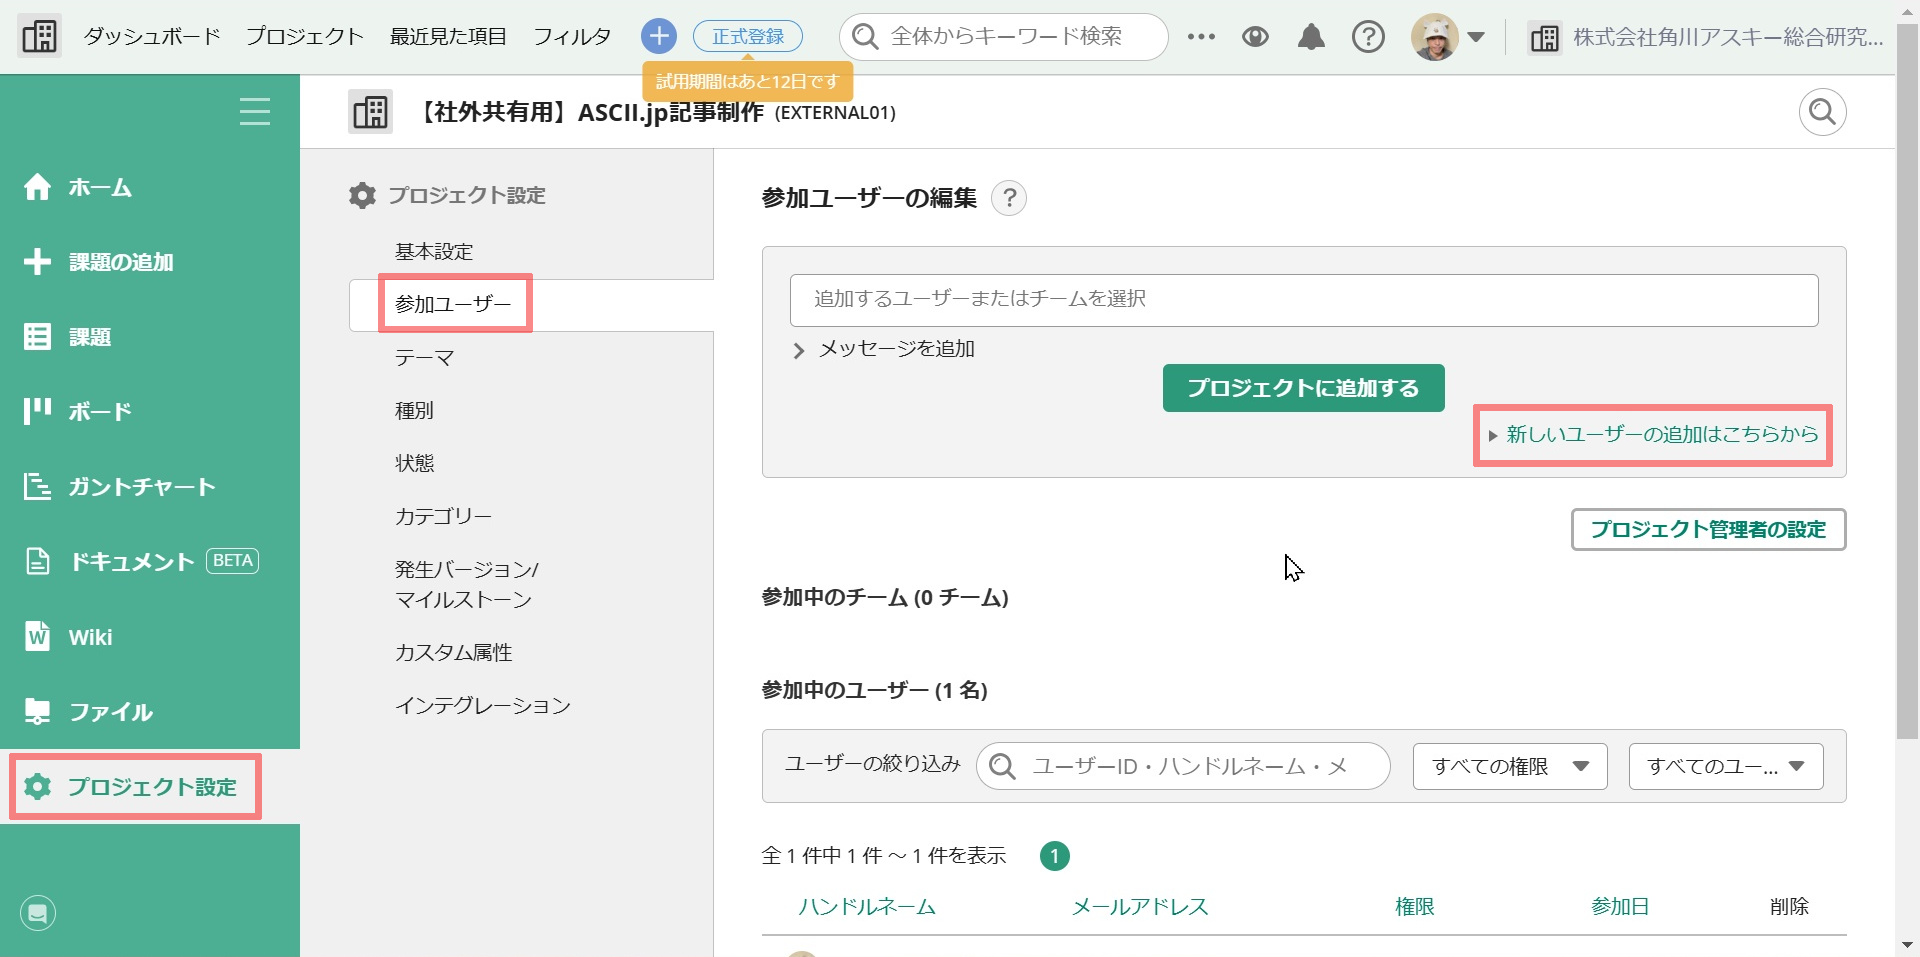1920x957 pixels.
Task: Open the すべての権限 dropdown filter
Action: click(1509, 767)
